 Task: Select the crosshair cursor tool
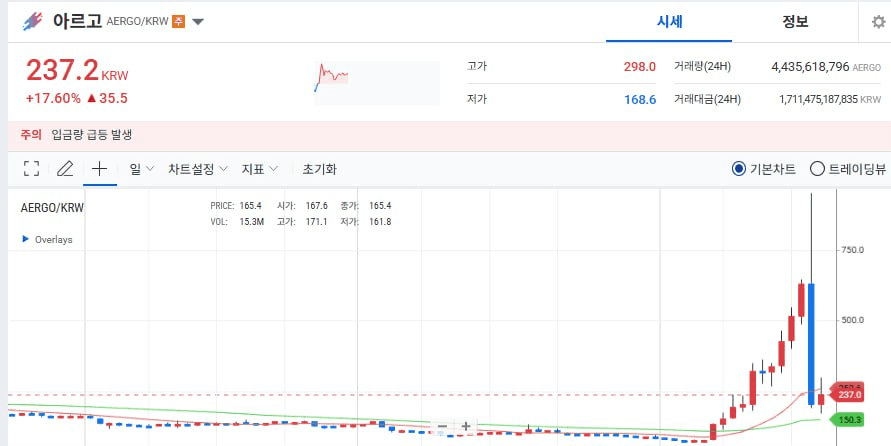tap(99, 169)
